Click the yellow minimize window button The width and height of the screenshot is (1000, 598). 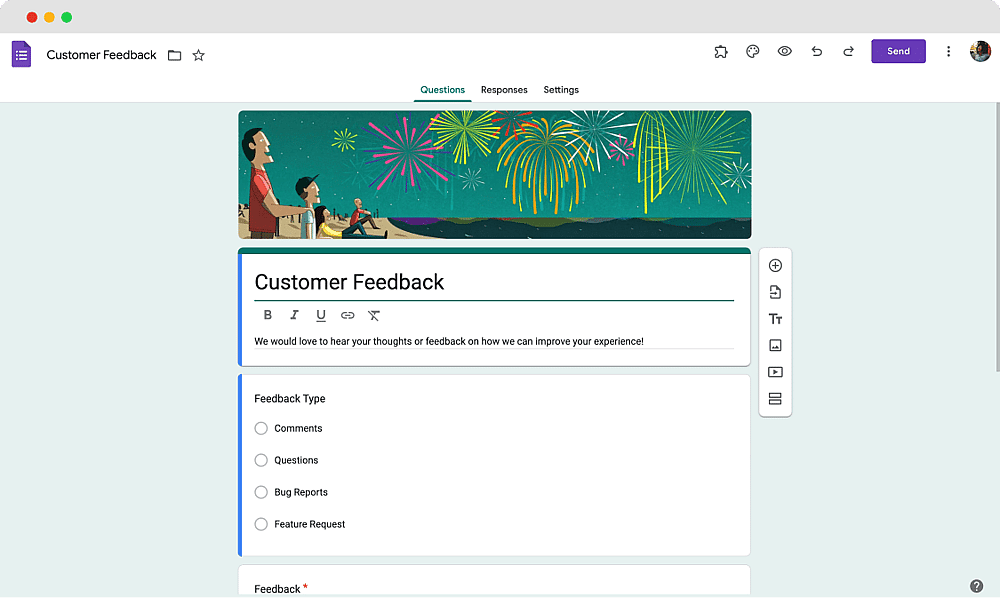click(49, 17)
